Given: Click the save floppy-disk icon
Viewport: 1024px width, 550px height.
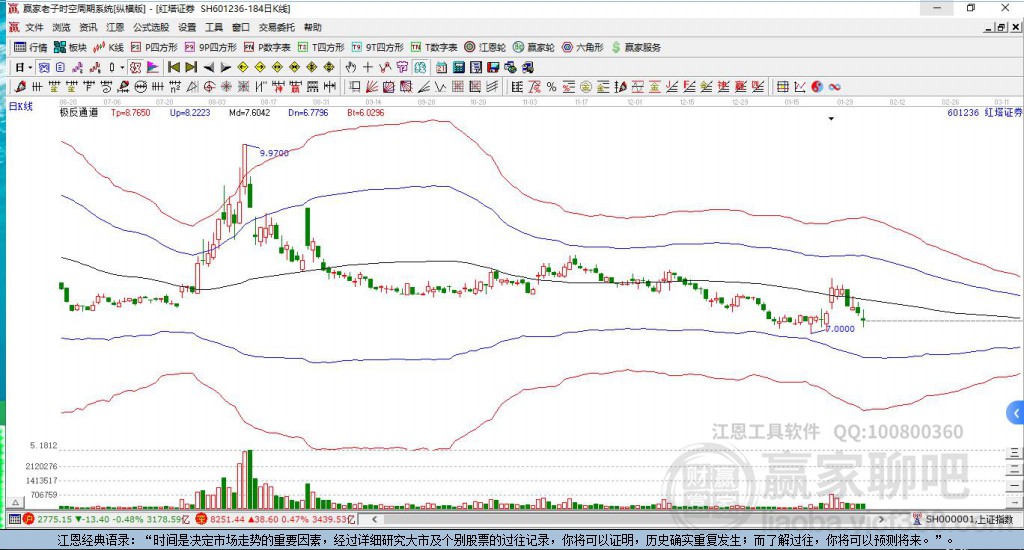Looking at the screenshot, I should pos(493,67).
